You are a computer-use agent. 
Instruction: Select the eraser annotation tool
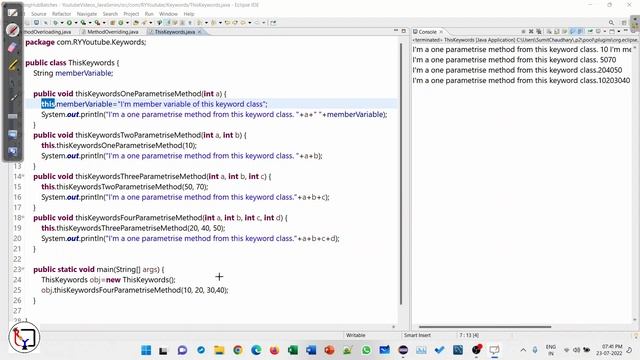pyautogui.click(x=12, y=47)
